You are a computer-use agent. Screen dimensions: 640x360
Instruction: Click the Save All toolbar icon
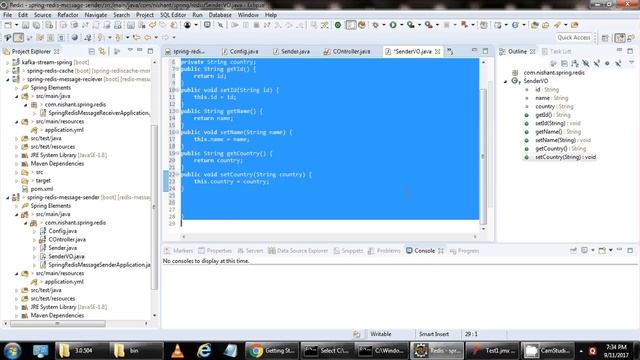[36, 25]
